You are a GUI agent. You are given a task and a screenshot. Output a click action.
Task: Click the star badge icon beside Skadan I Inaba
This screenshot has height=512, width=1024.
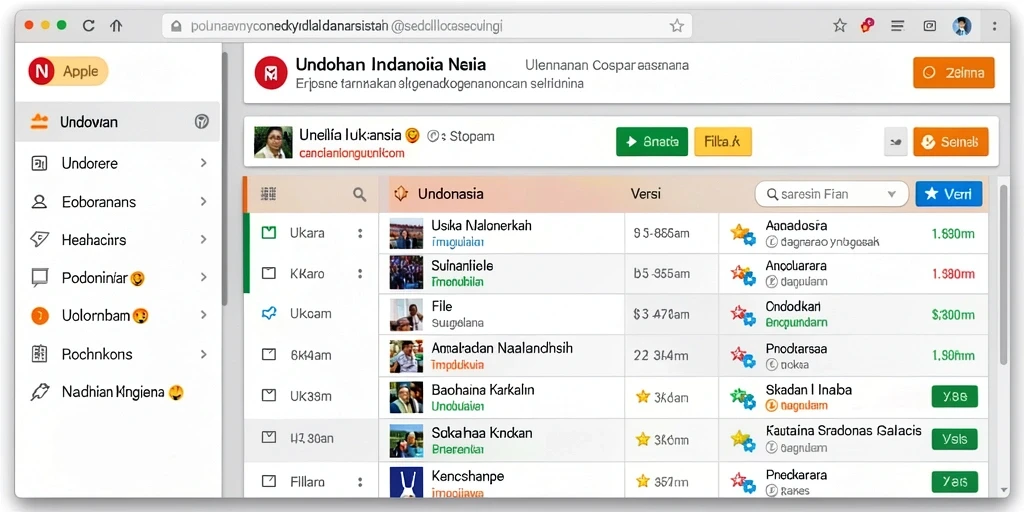tap(743, 397)
